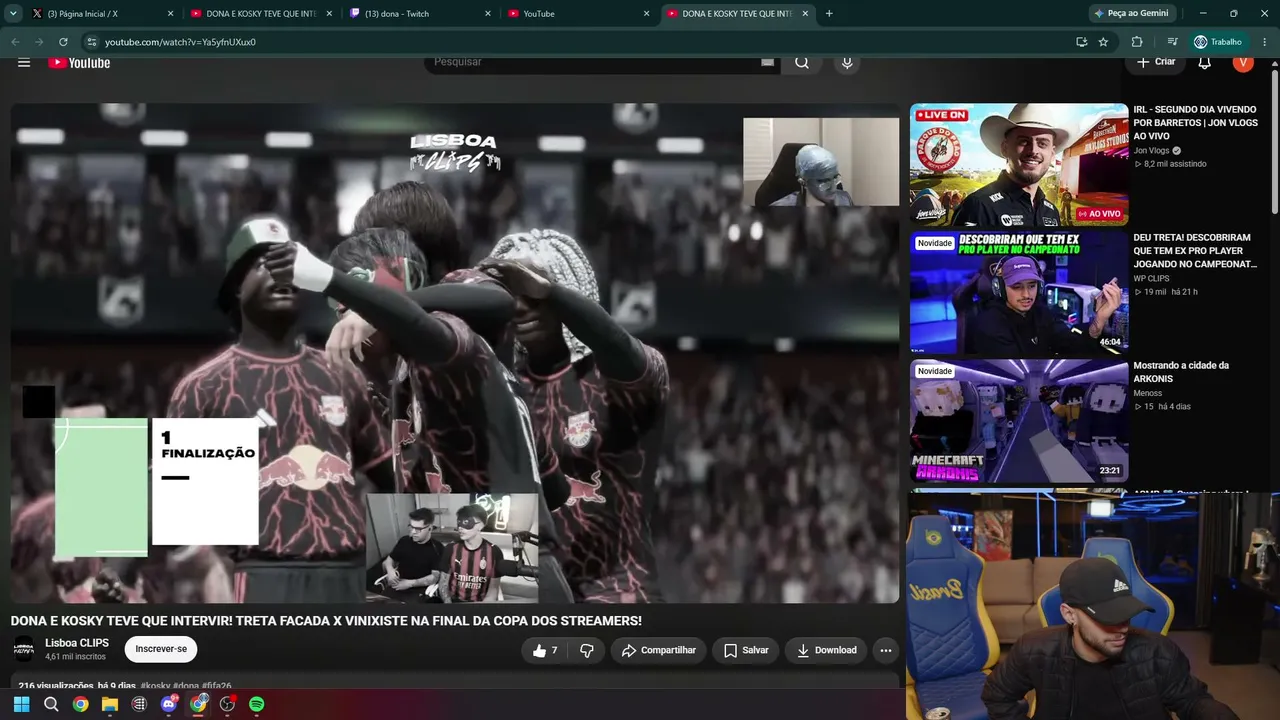
Task: Click the YouTube search magnifier button
Action: [x=802, y=62]
